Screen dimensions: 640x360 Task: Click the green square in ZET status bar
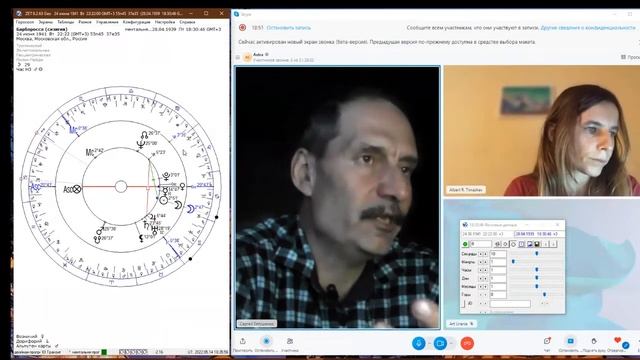pyautogui.click(x=104, y=352)
